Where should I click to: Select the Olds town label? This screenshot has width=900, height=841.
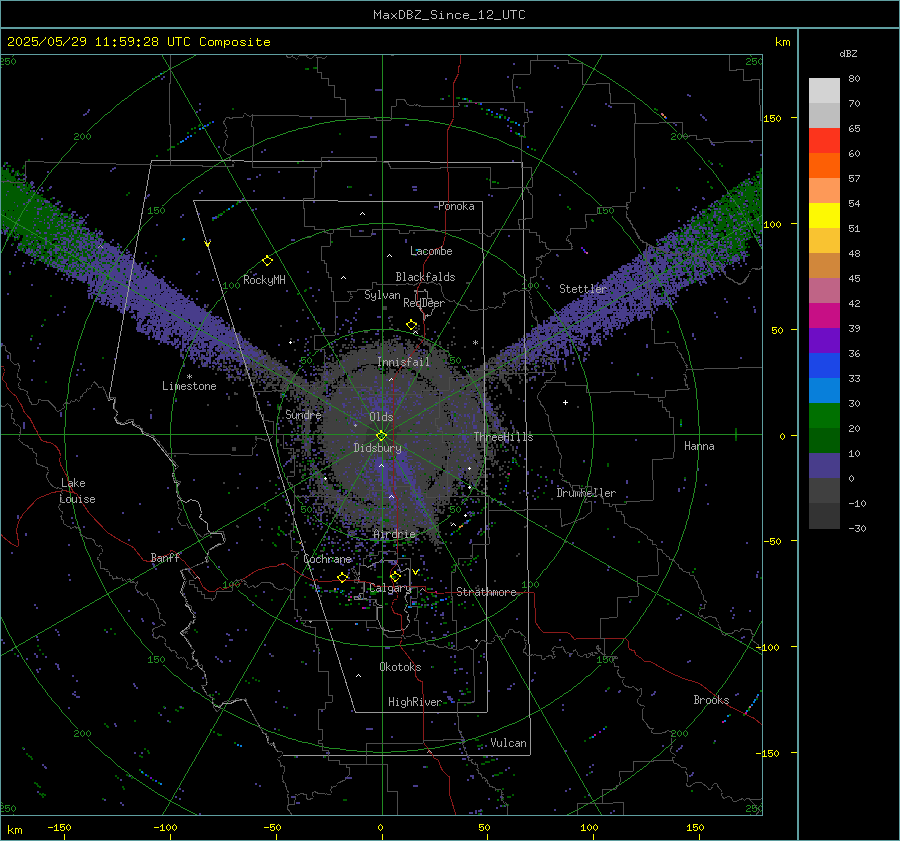point(381,417)
